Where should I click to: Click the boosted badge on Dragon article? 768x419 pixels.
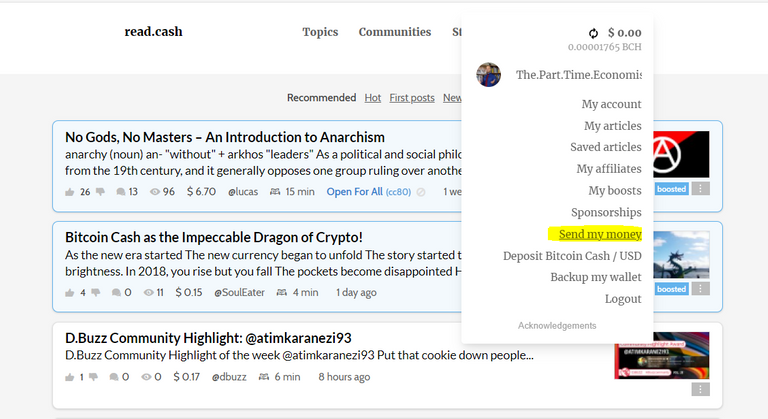(x=671, y=289)
